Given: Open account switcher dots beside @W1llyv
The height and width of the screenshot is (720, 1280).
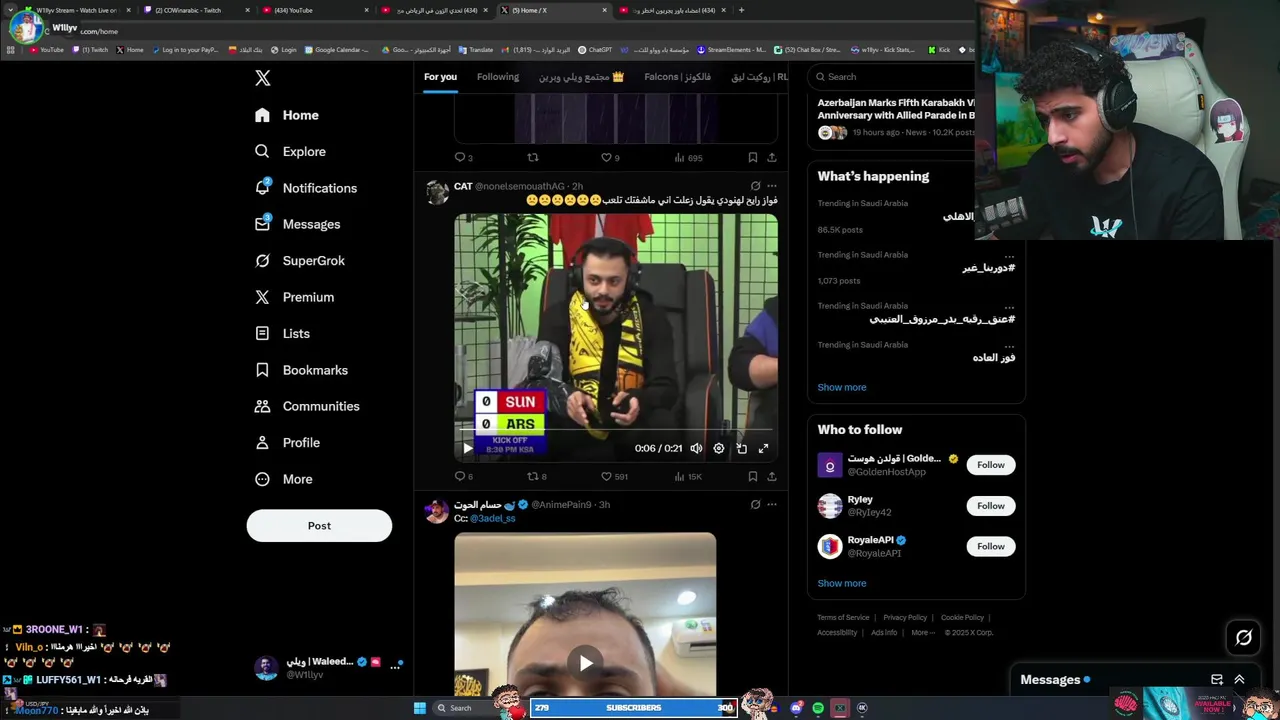Looking at the screenshot, I should (x=395, y=667).
